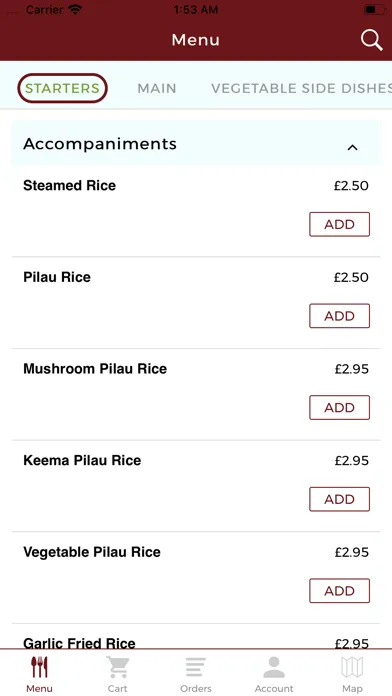Screen dimensions: 392x696
Task: Add Keema Pilau Rice to cart
Action: (x=340, y=499)
